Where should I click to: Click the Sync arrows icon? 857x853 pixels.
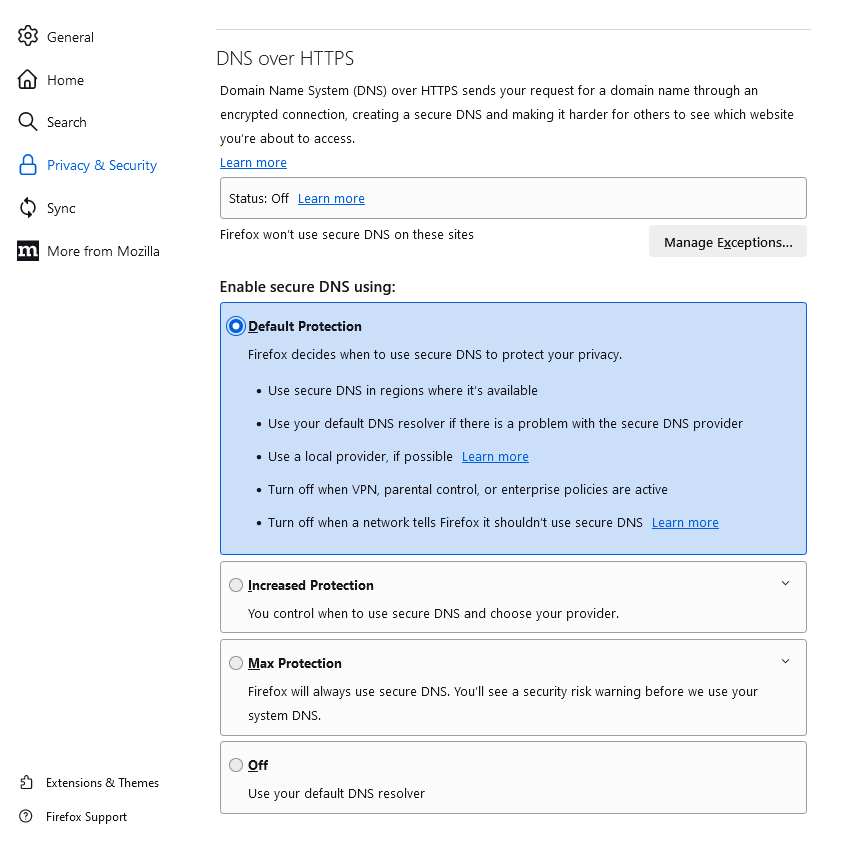(x=28, y=208)
